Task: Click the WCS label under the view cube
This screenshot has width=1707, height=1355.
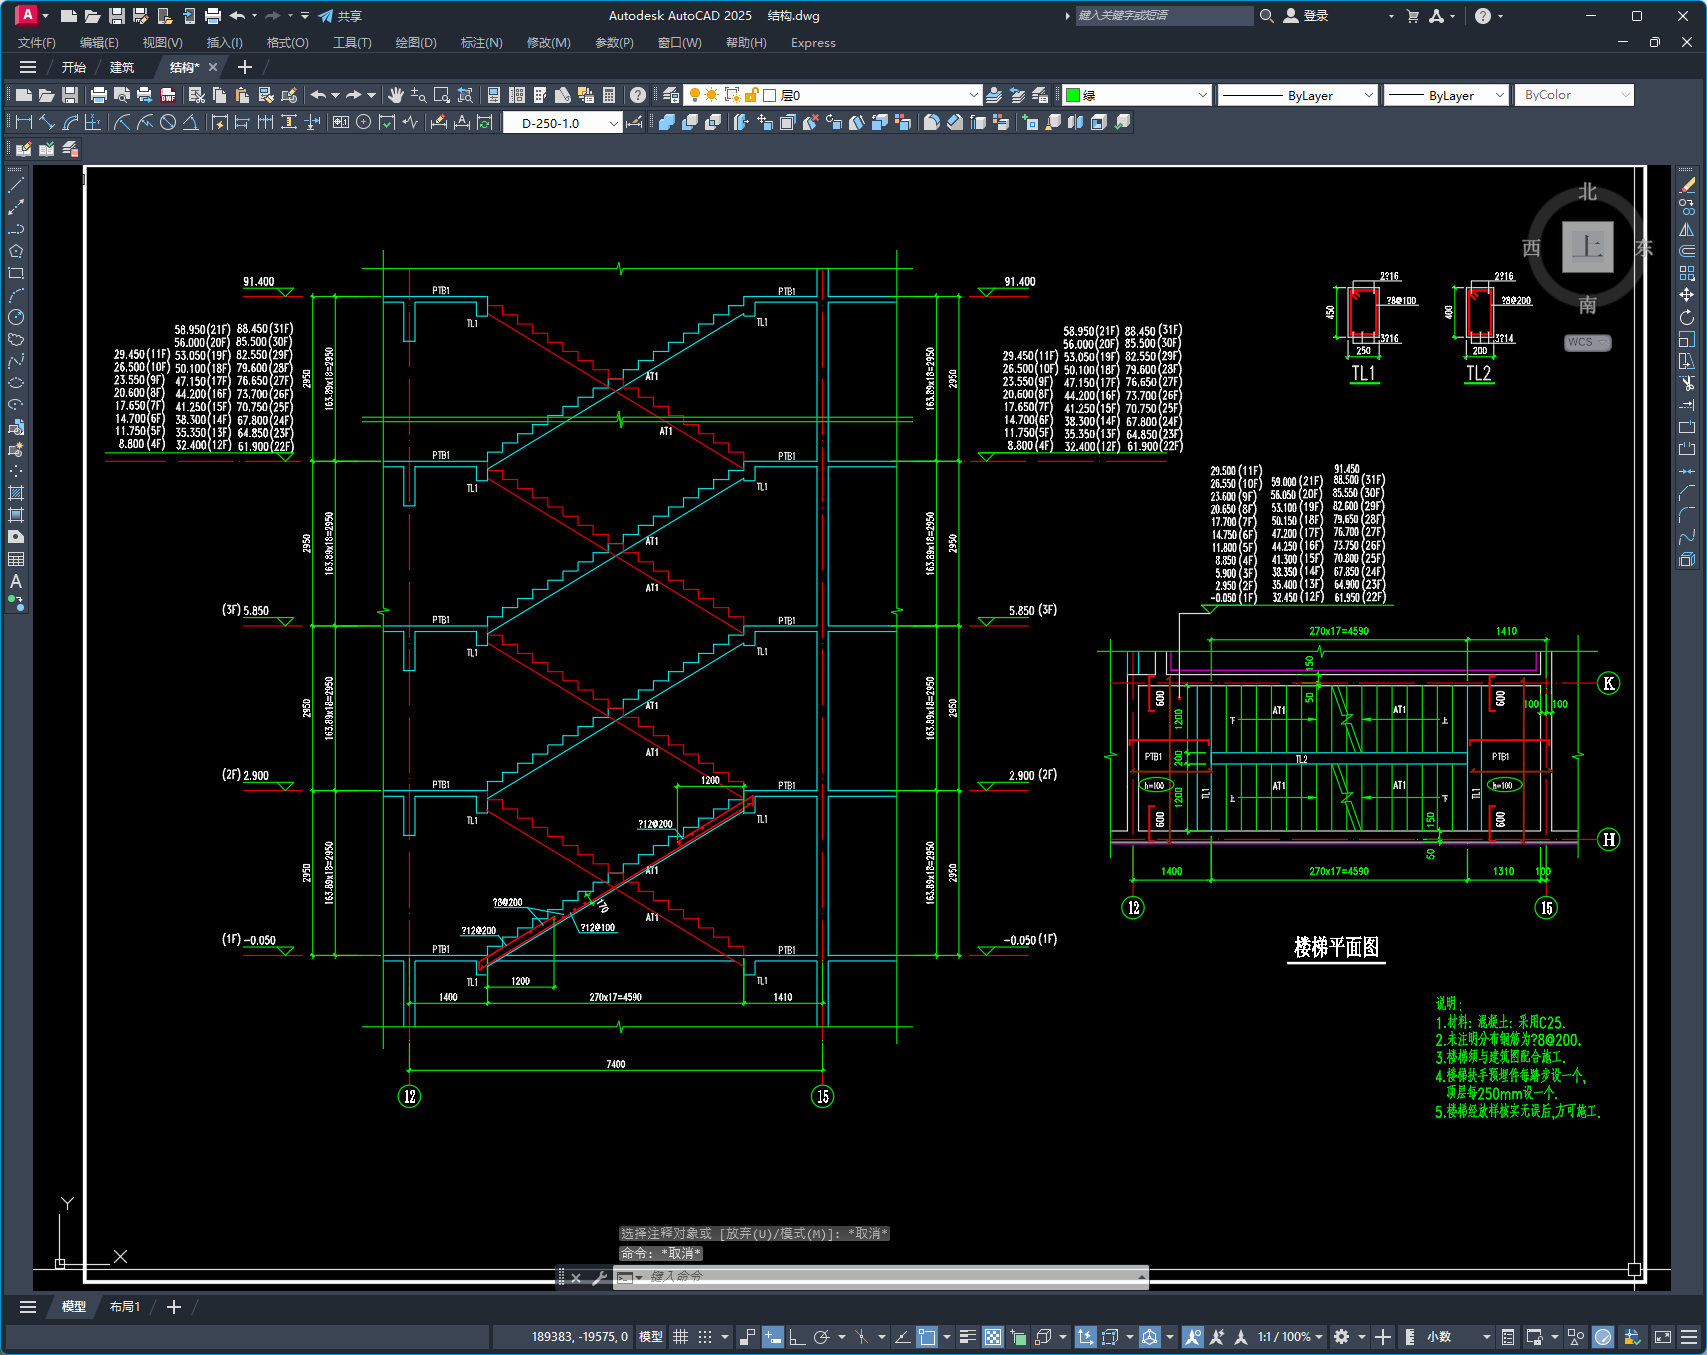Action: [1587, 343]
